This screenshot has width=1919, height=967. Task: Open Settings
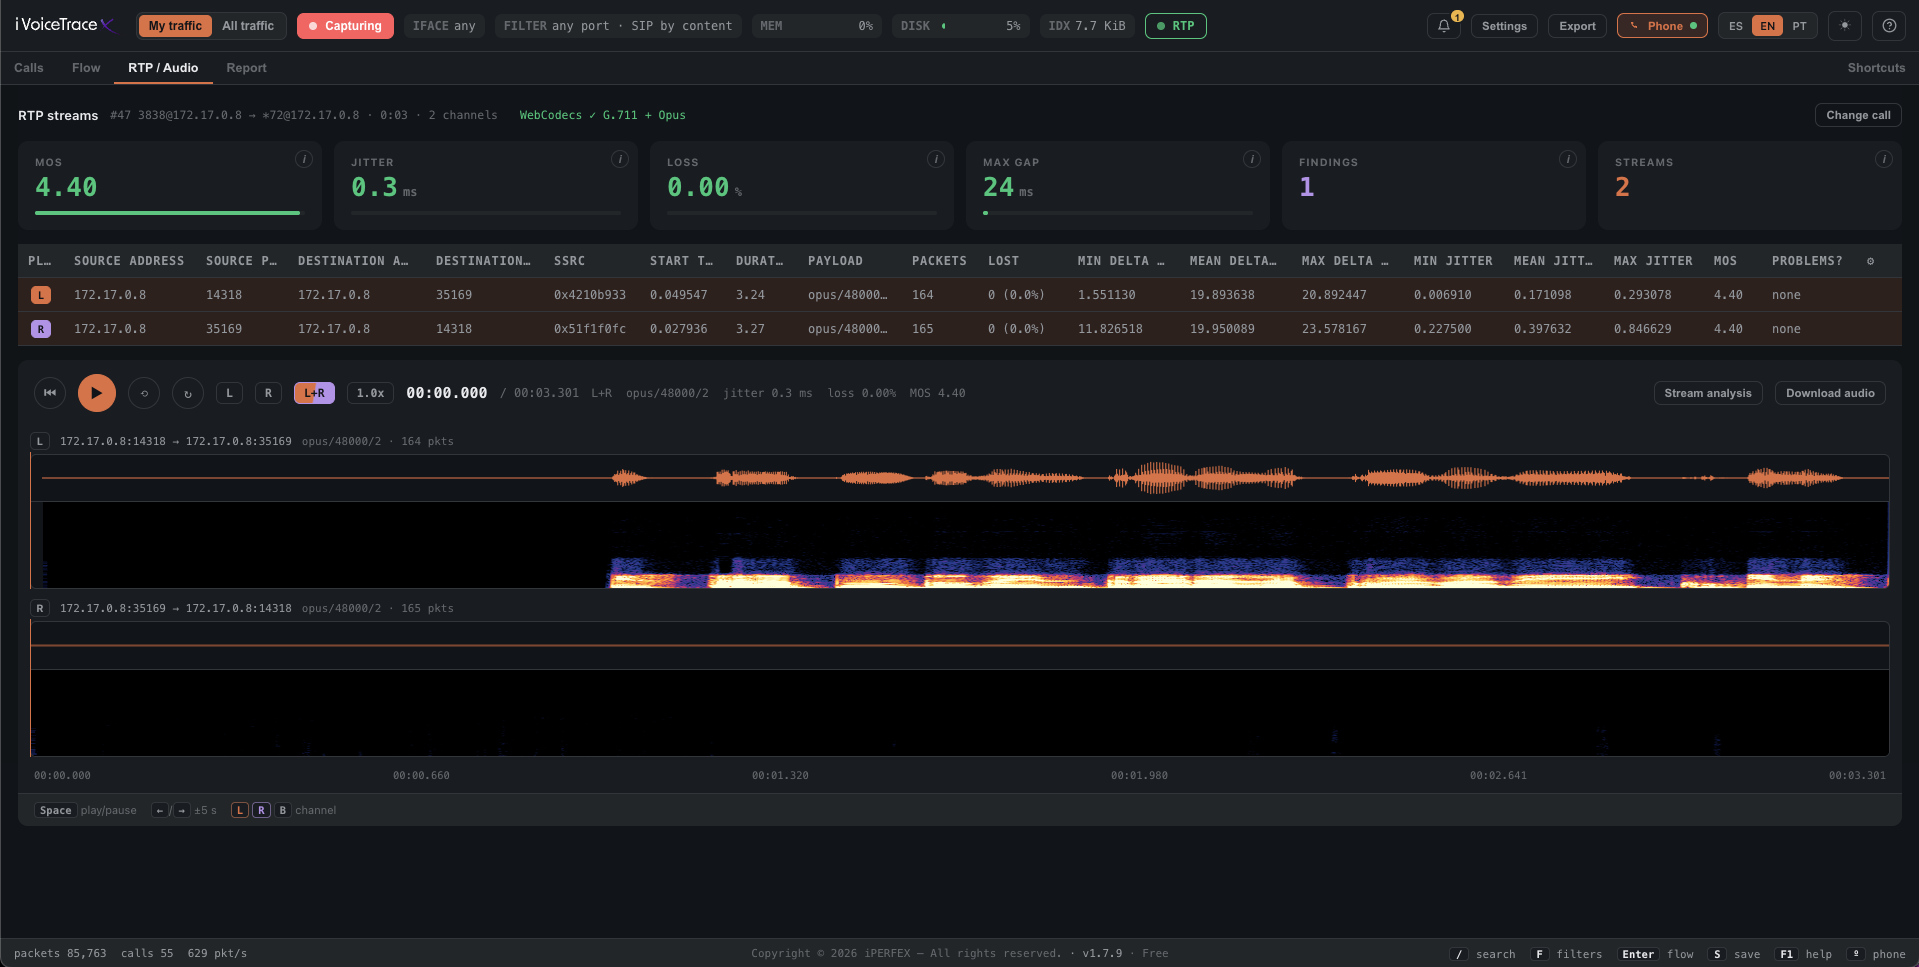click(1504, 26)
